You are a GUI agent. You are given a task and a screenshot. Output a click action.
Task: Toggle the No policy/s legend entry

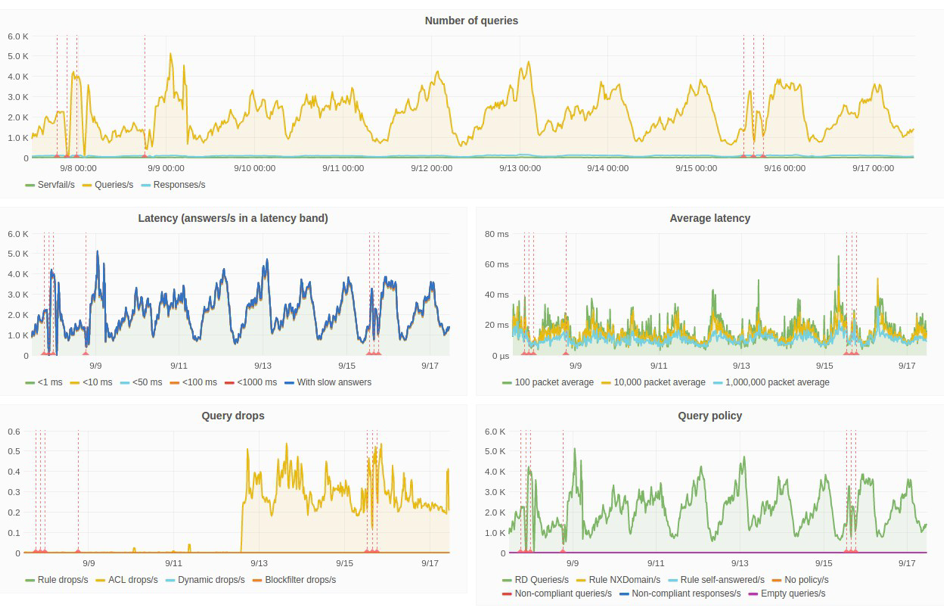point(806,580)
